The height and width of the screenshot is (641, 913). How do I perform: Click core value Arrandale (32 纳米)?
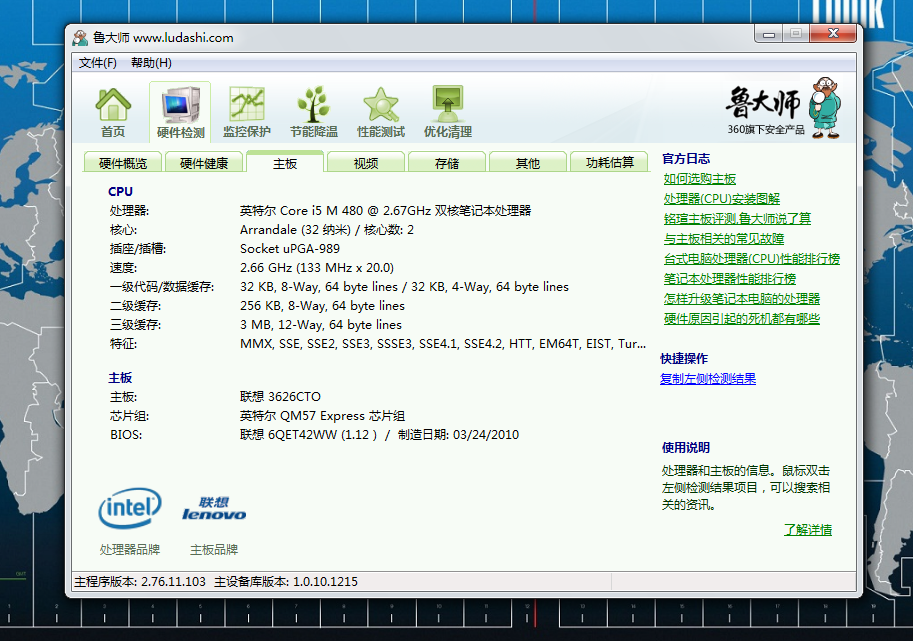(327, 230)
